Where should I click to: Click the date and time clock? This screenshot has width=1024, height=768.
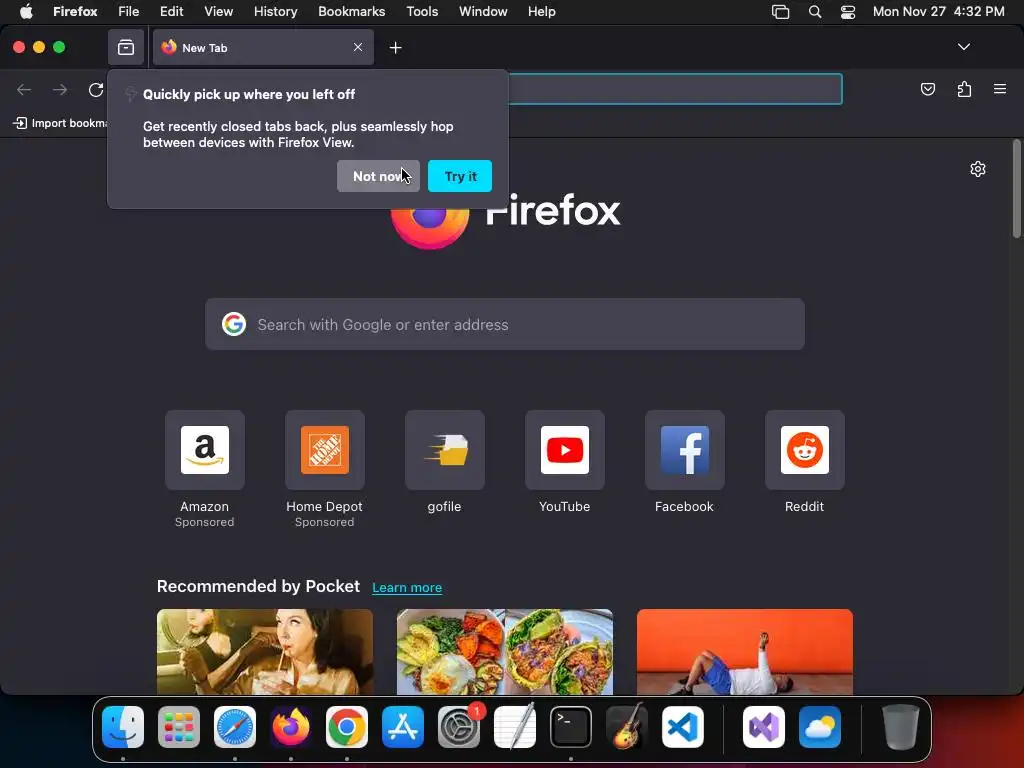coord(938,11)
